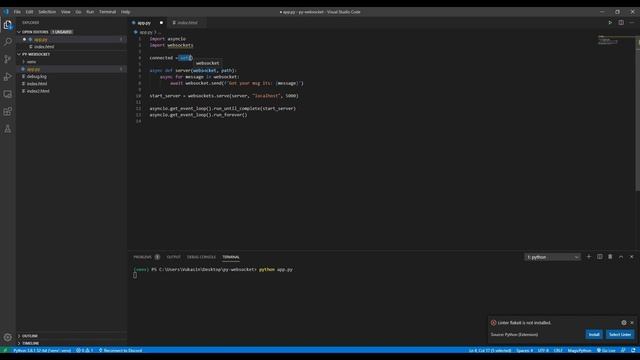Viewport: 640px width, 360px height.
Task: Open the Help menu
Action: [x=125, y=12]
